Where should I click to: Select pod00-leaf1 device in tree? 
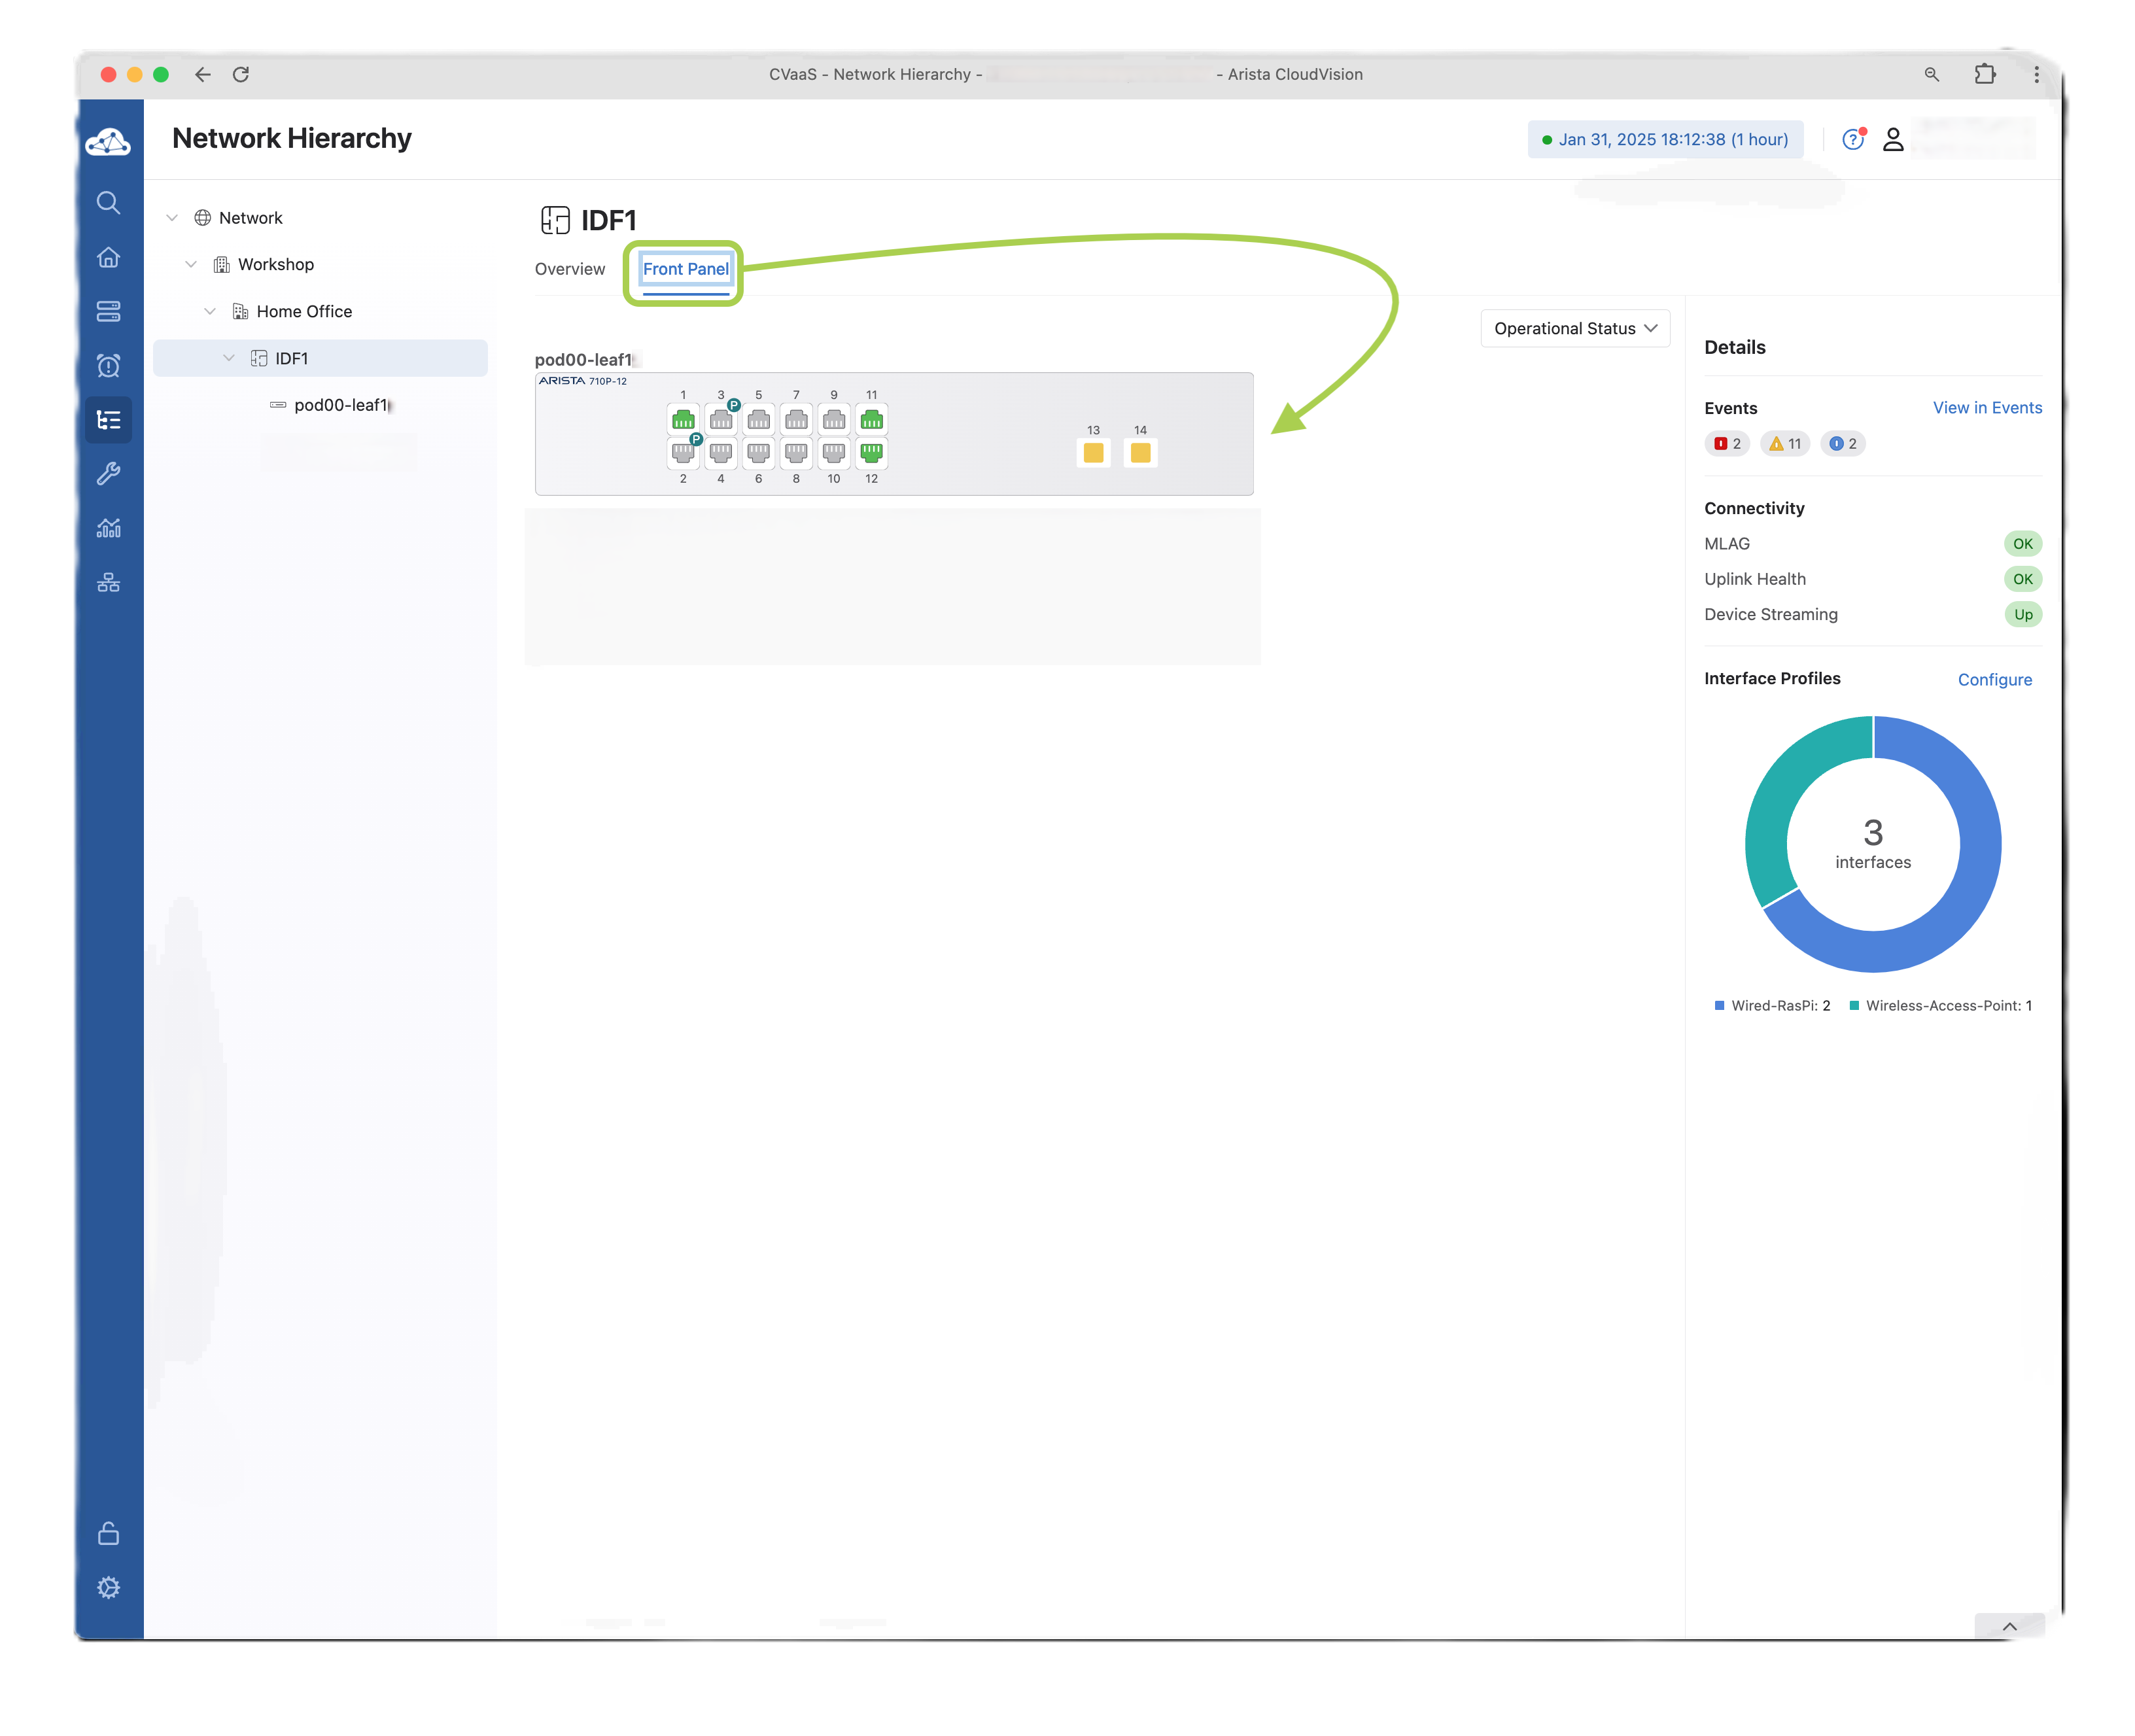[x=340, y=405]
